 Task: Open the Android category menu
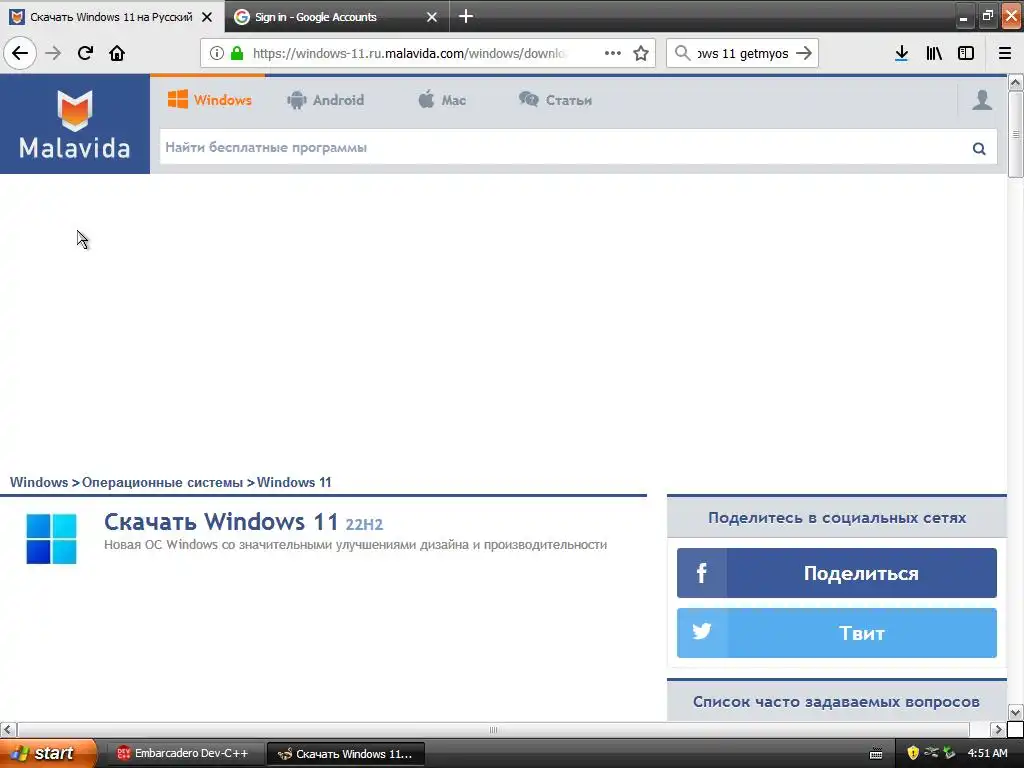coord(325,100)
